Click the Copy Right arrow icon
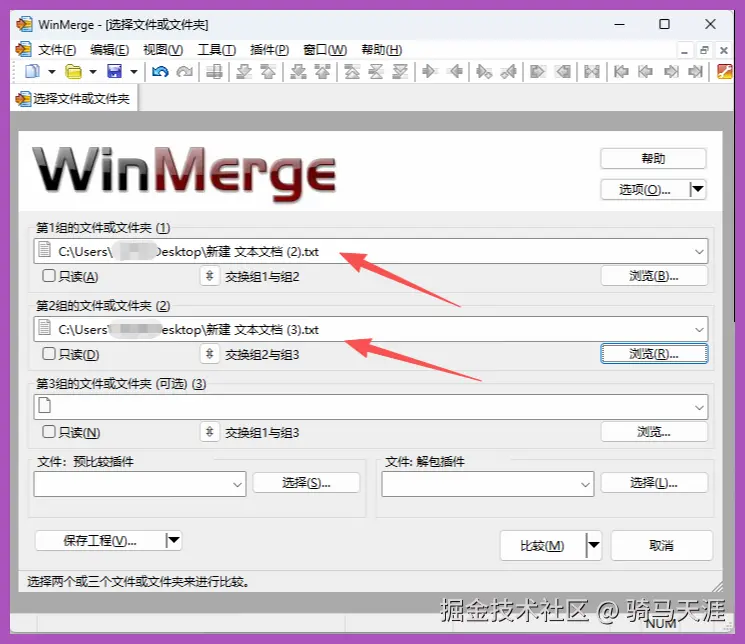Screen dimensions: 745x644 pyautogui.click(x=429, y=72)
